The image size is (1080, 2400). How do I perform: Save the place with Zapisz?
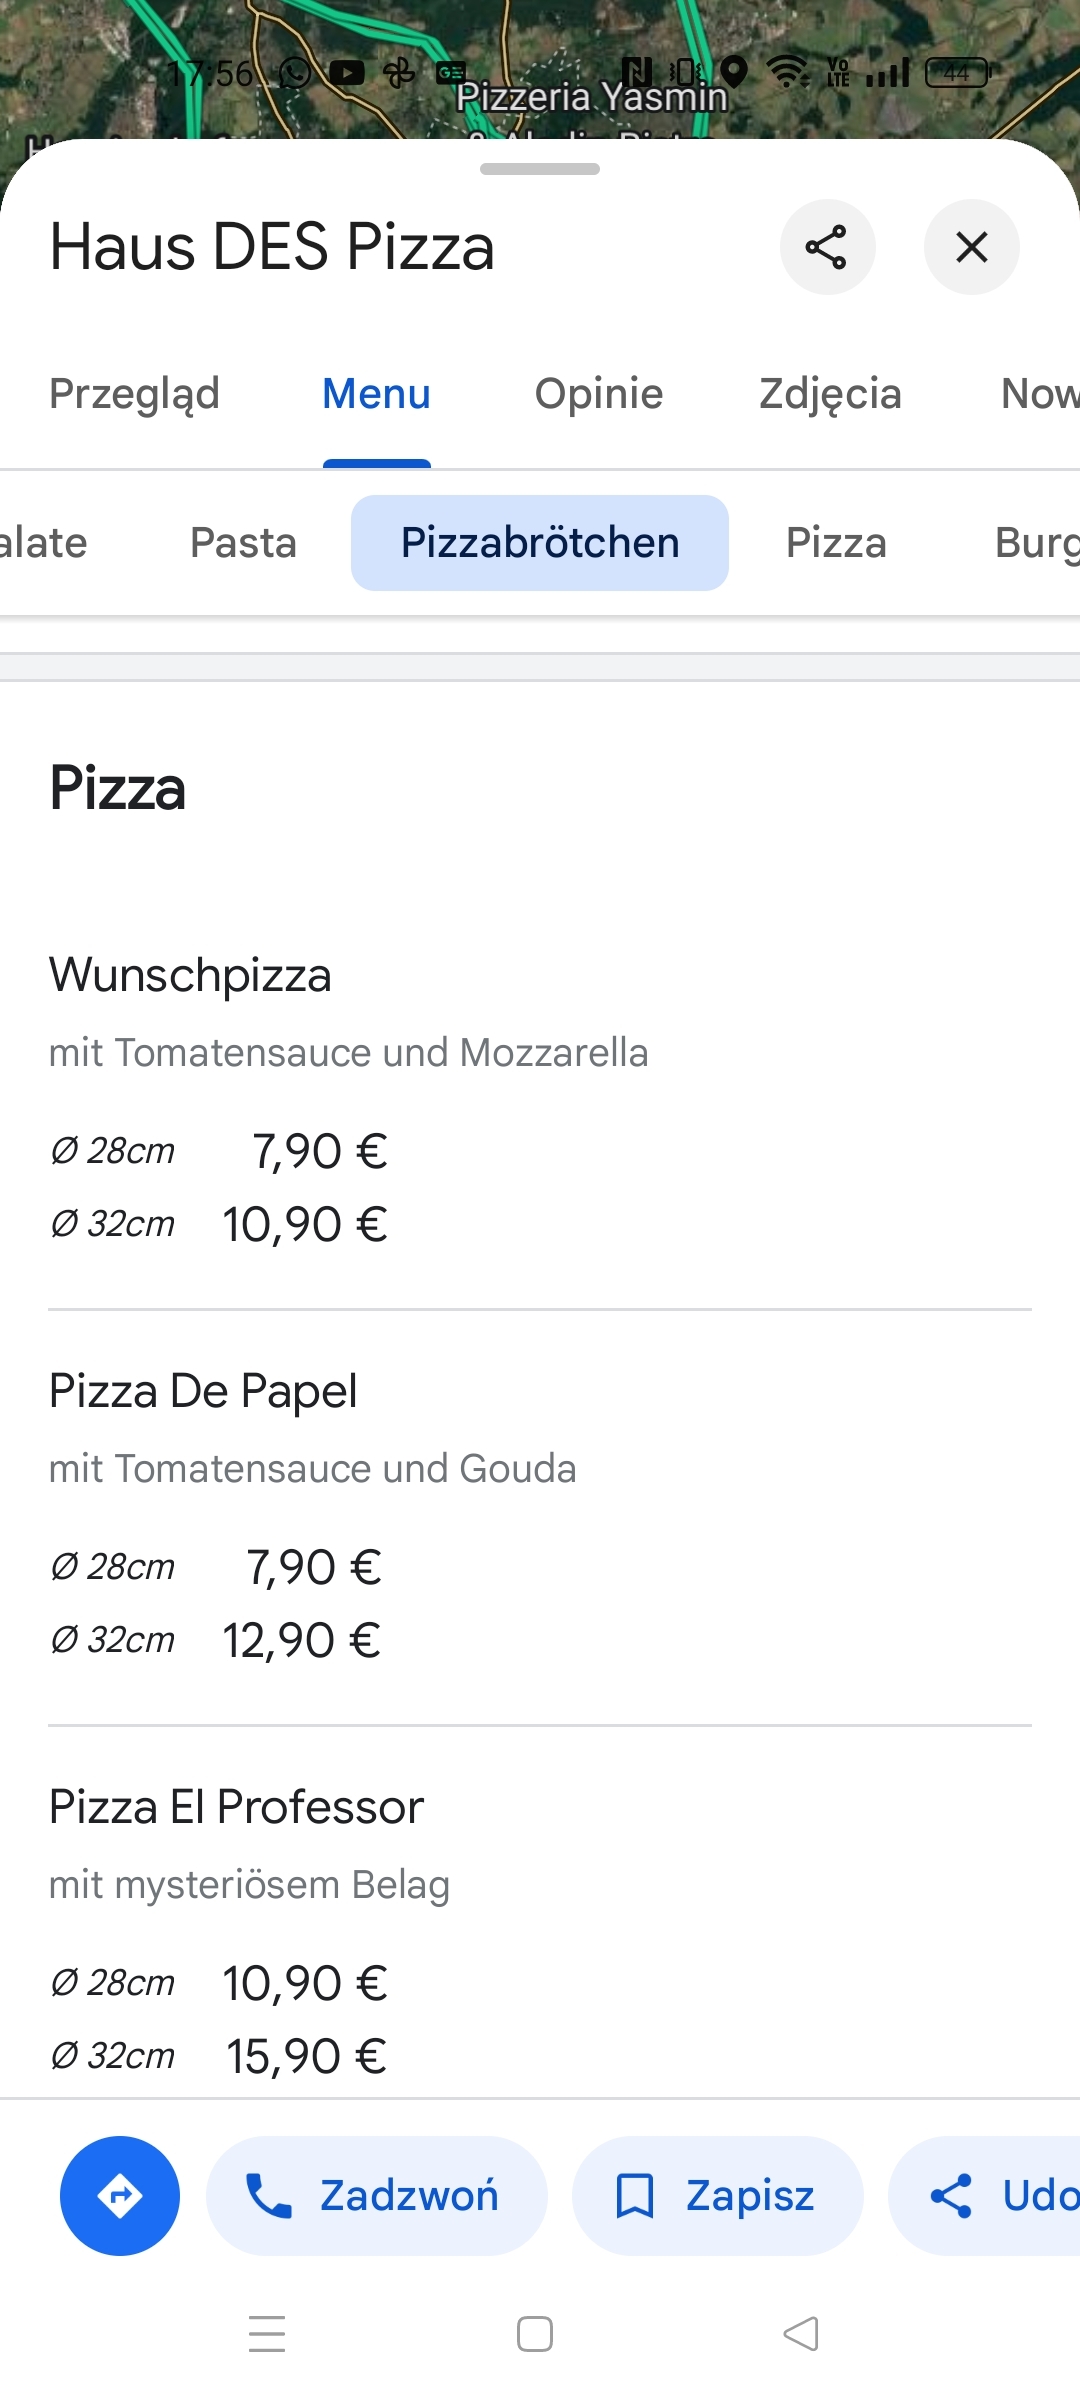click(x=717, y=2195)
